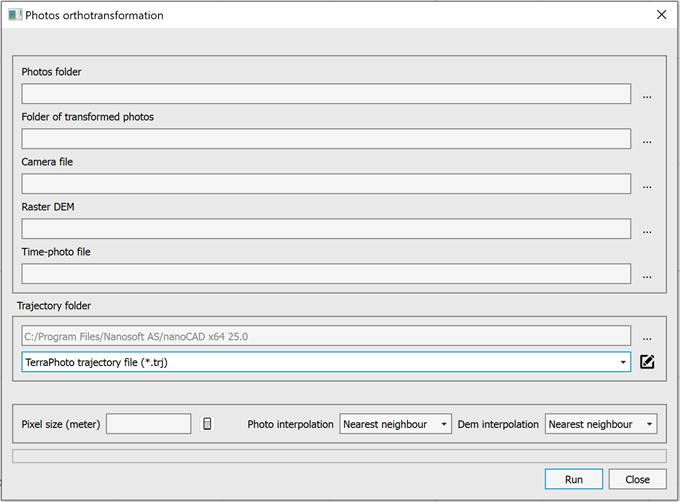Click the app icon in title bar
The width and height of the screenshot is (680, 502).
pos(14,15)
